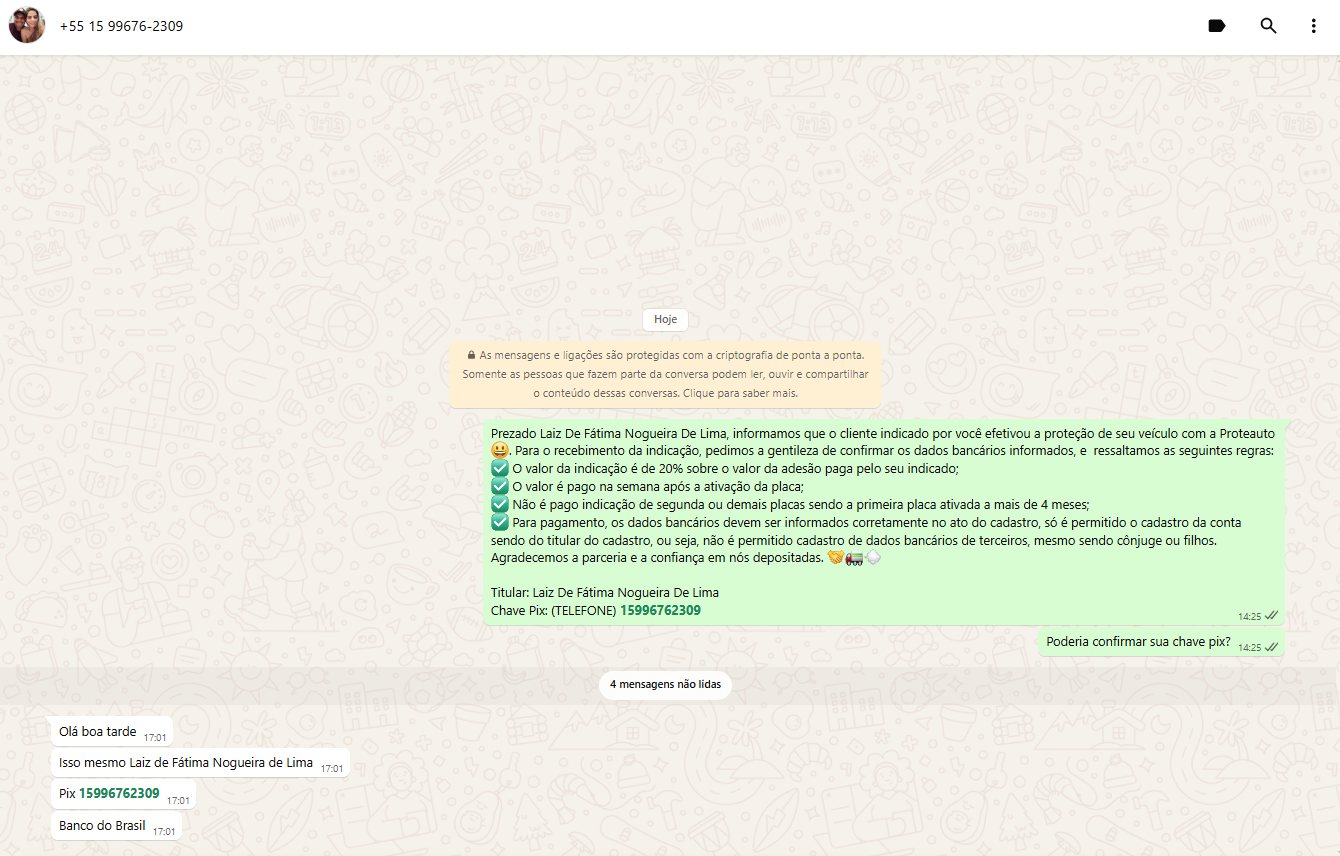Click double-check receipt on the long Proteauto message
This screenshot has width=1340, height=856.
pos(1271,616)
